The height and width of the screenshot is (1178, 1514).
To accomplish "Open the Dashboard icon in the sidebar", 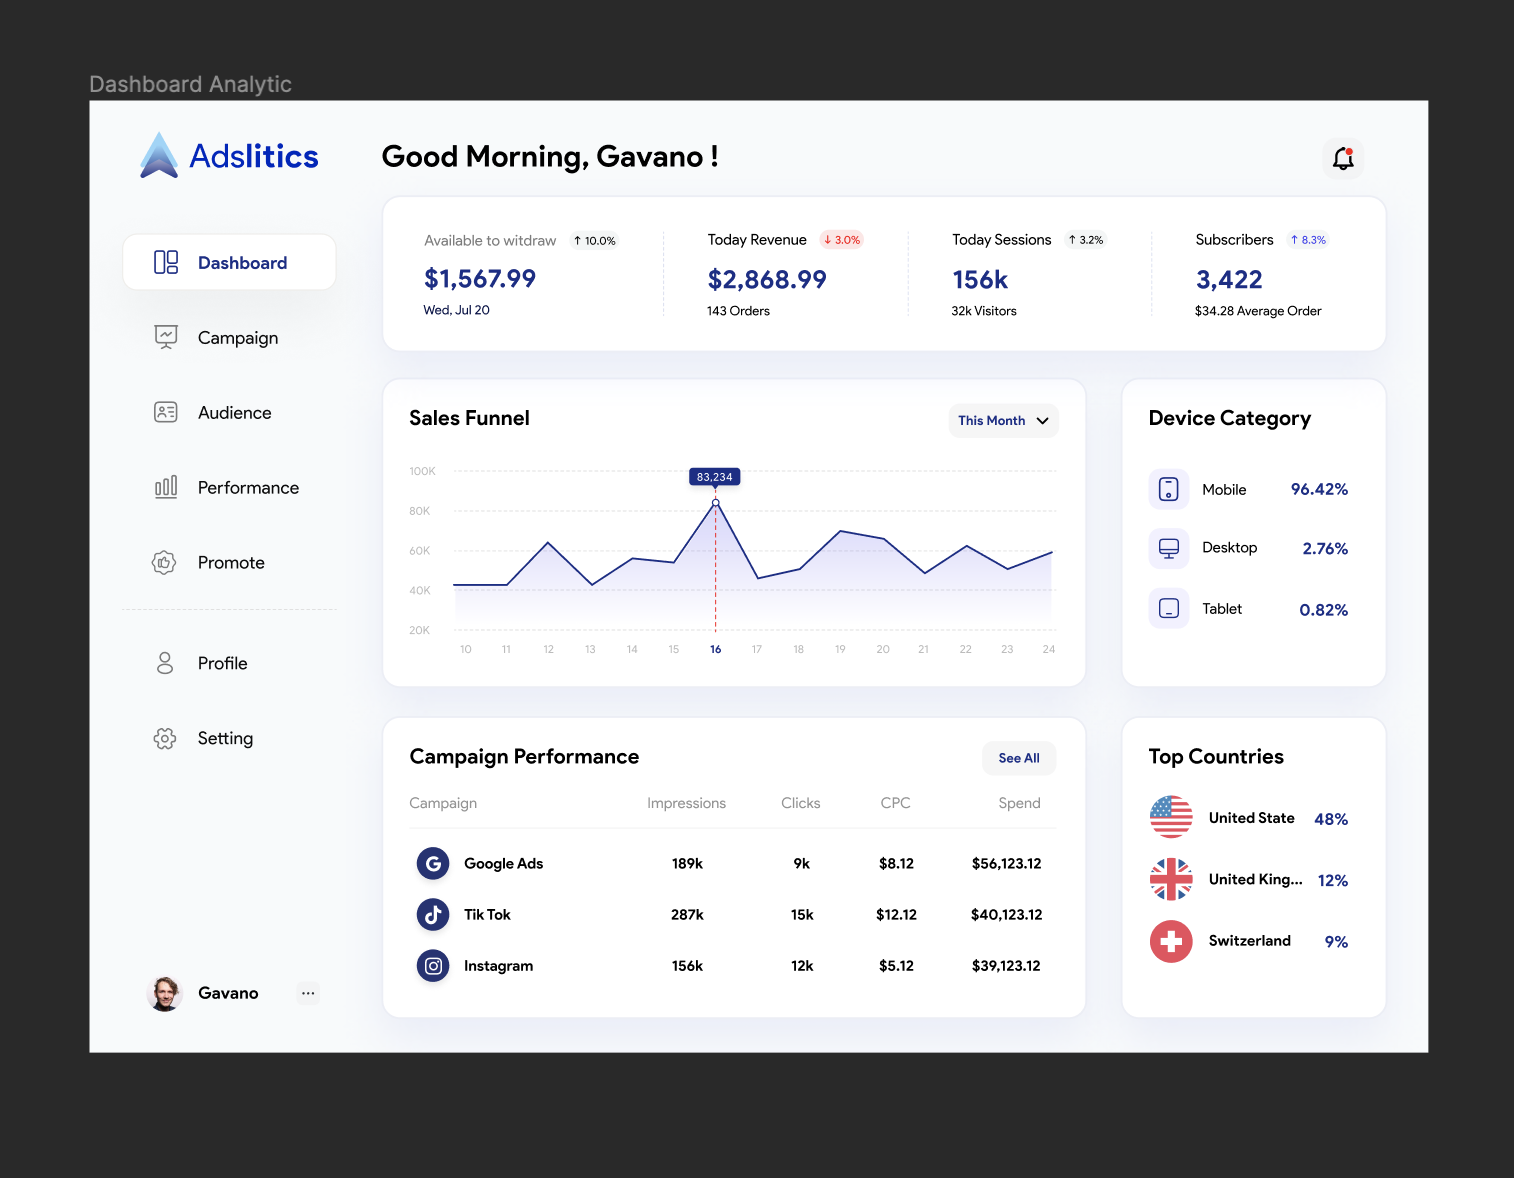I will [164, 261].
